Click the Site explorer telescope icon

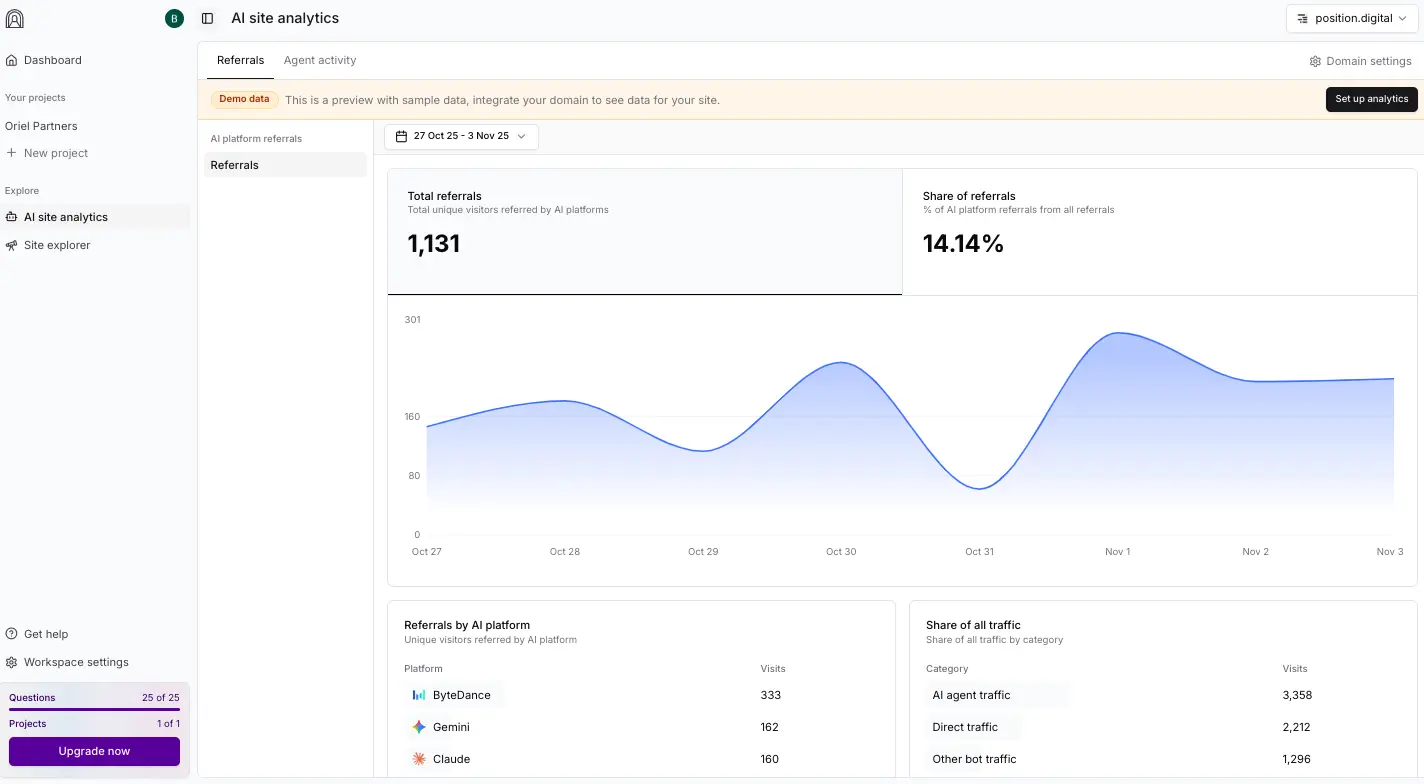(12, 245)
